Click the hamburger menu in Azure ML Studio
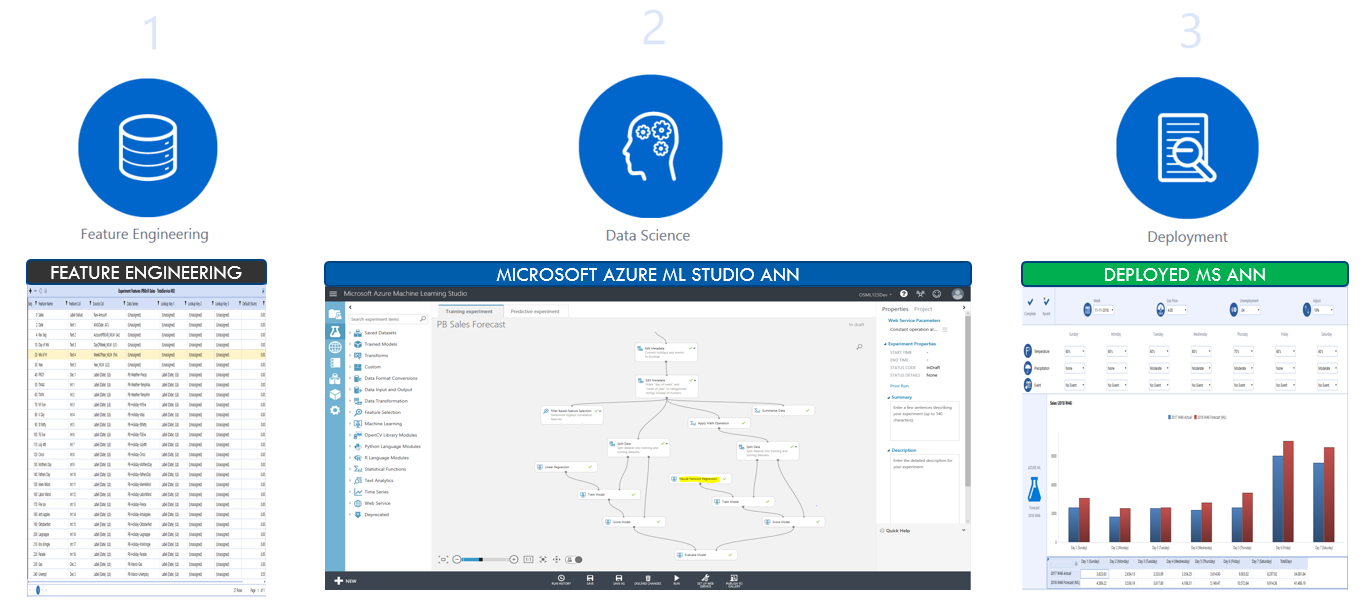 click(x=334, y=294)
